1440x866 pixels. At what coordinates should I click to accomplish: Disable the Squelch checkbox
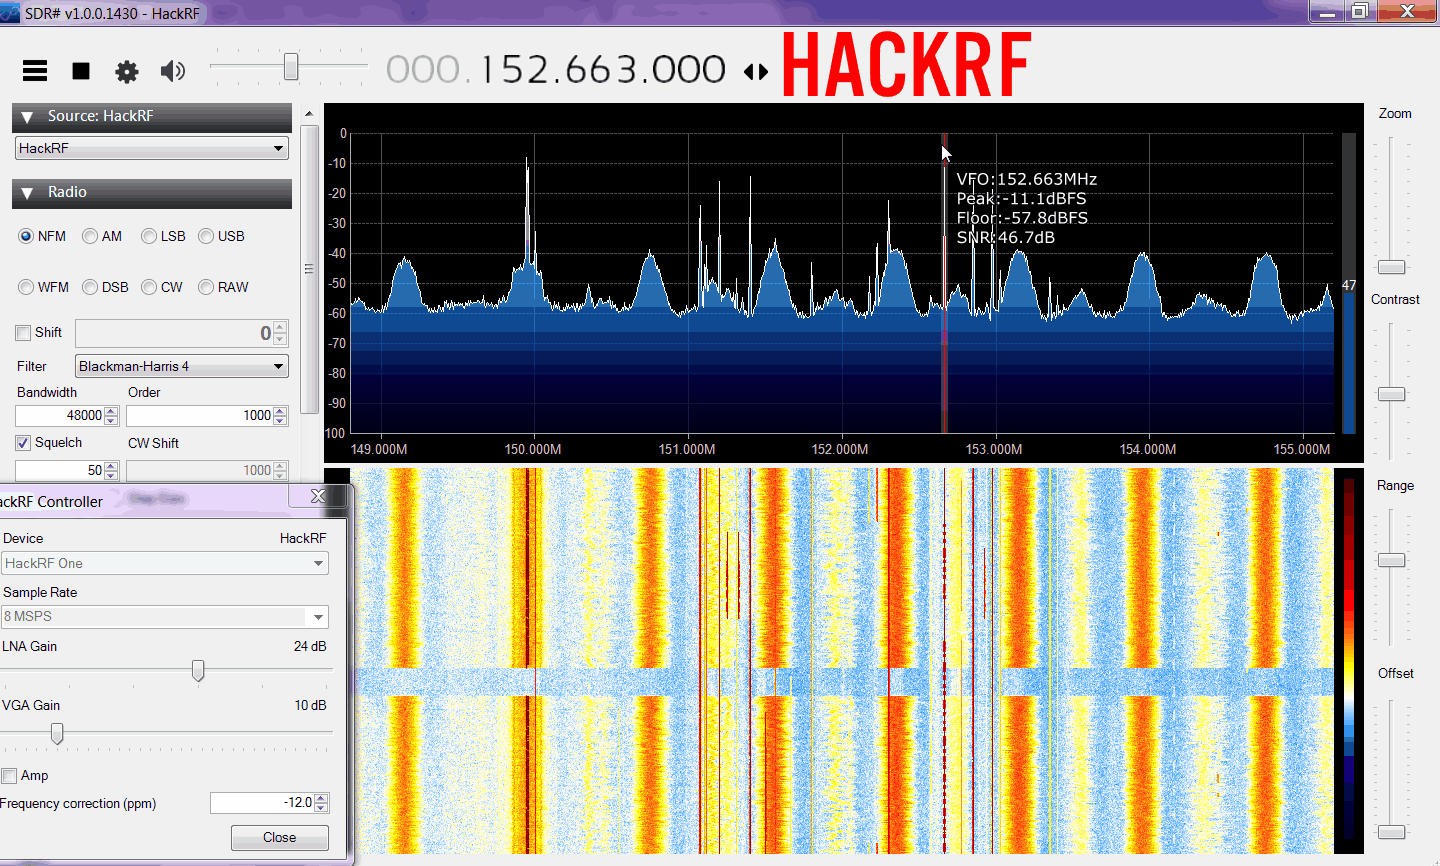(x=22, y=442)
